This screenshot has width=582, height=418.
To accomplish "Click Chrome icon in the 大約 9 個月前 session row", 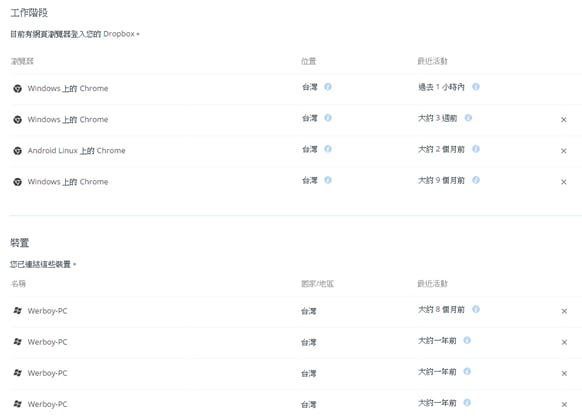I will click(17, 182).
